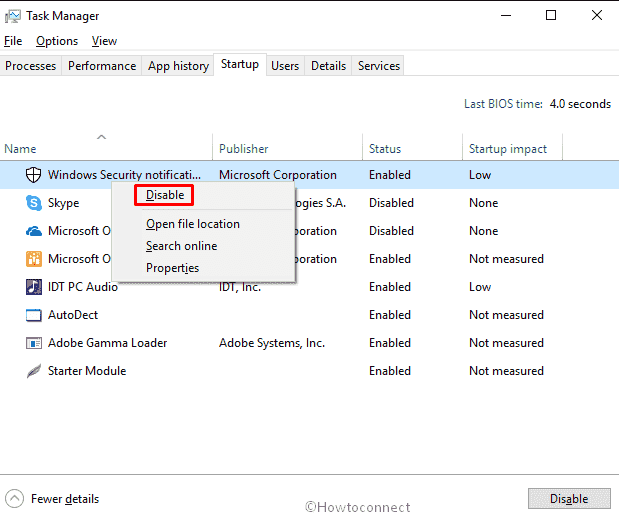The height and width of the screenshot is (519, 619).
Task: Select the AutoDect startup entry
Action: tap(310, 315)
